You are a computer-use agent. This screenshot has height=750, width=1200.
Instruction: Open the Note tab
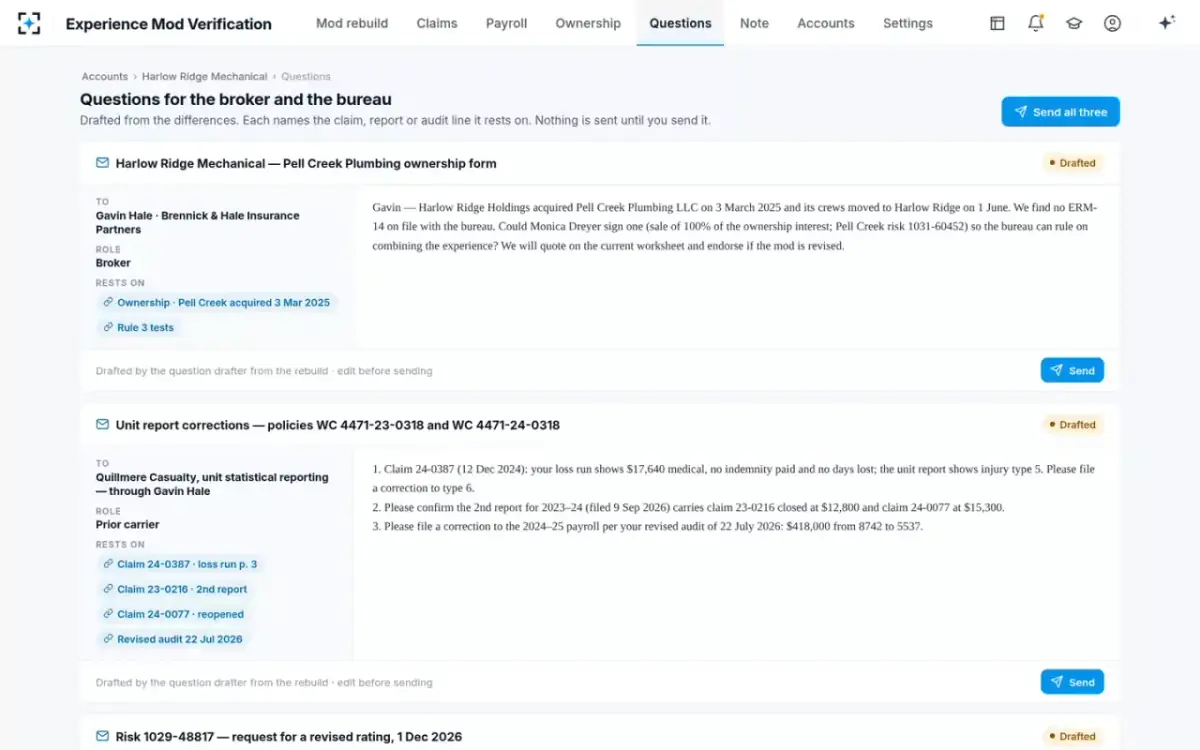click(754, 23)
